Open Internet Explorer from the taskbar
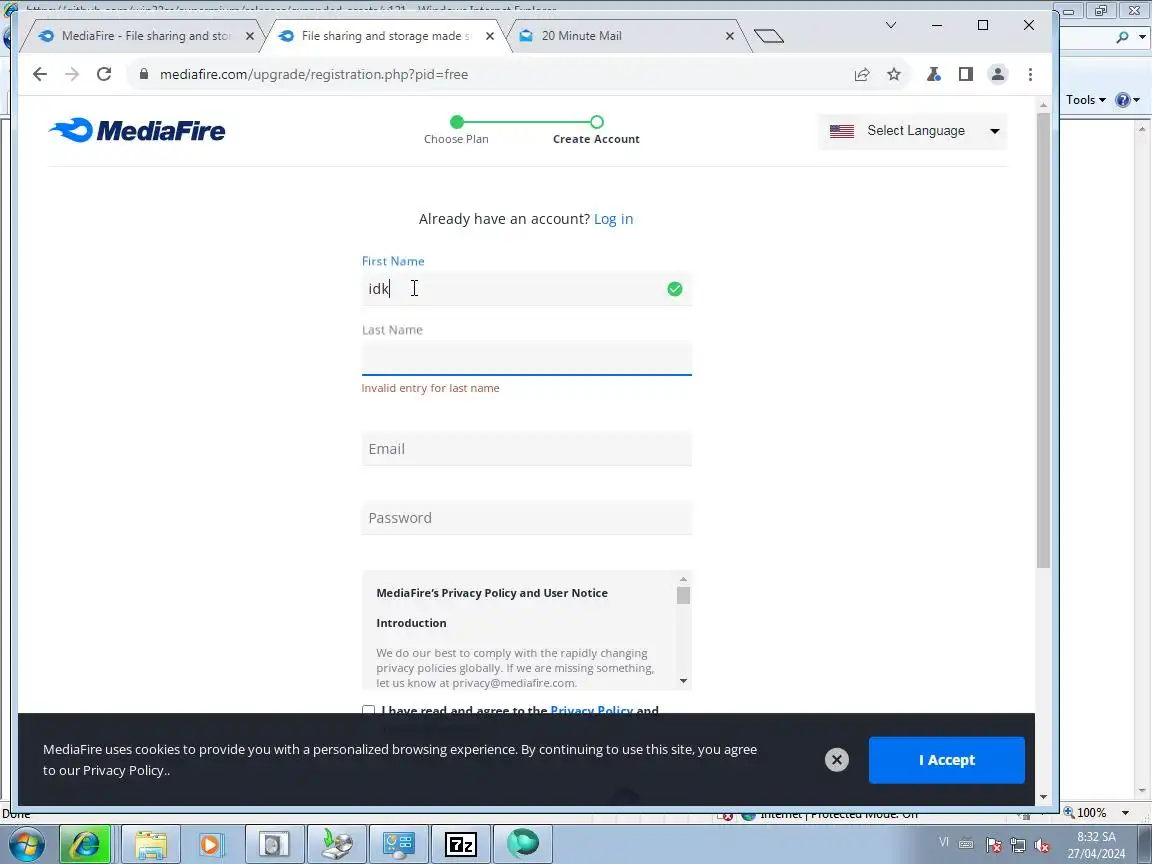Screen dimensions: 1152x864 pyautogui.click(x=85, y=845)
